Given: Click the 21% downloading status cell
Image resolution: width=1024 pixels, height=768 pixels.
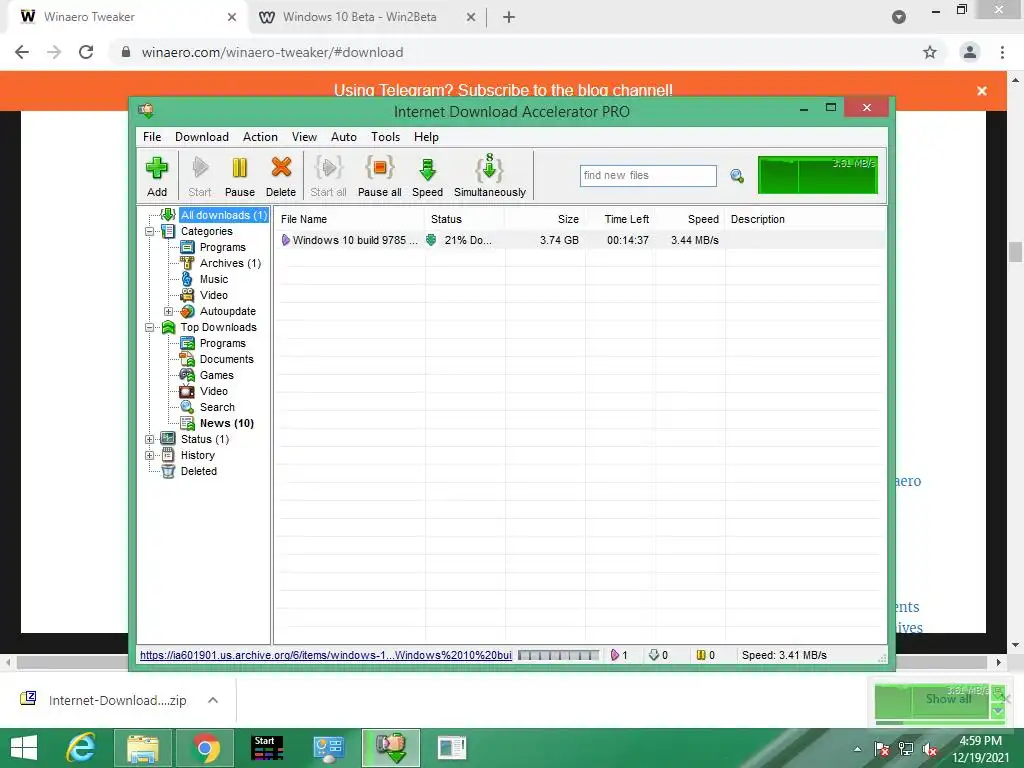Looking at the screenshot, I should (465, 240).
